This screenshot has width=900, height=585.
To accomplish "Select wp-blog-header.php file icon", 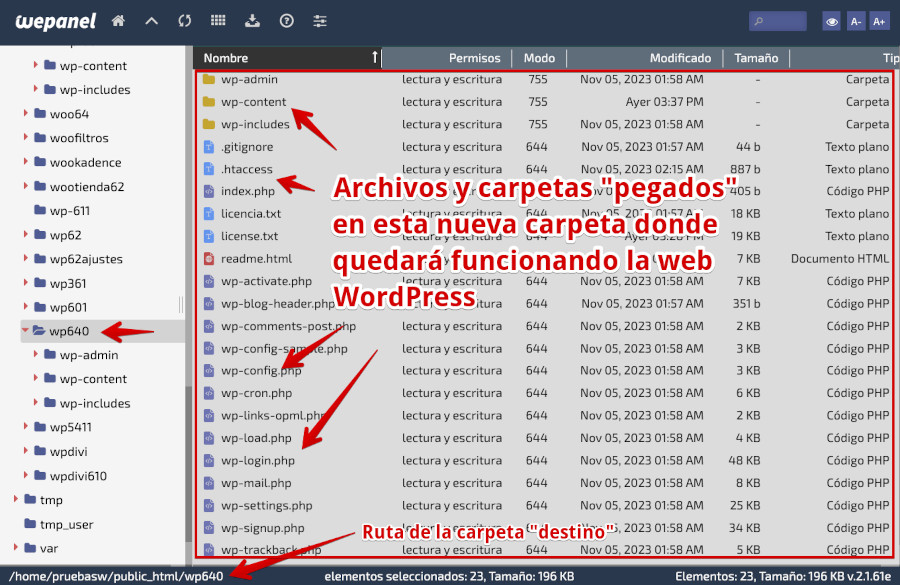I will coord(209,304).
